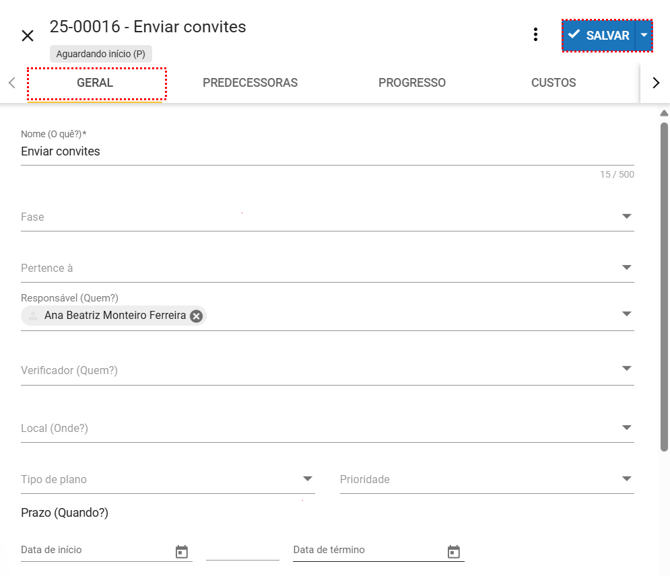Close the task form with X icon

(x=28, y=36)
